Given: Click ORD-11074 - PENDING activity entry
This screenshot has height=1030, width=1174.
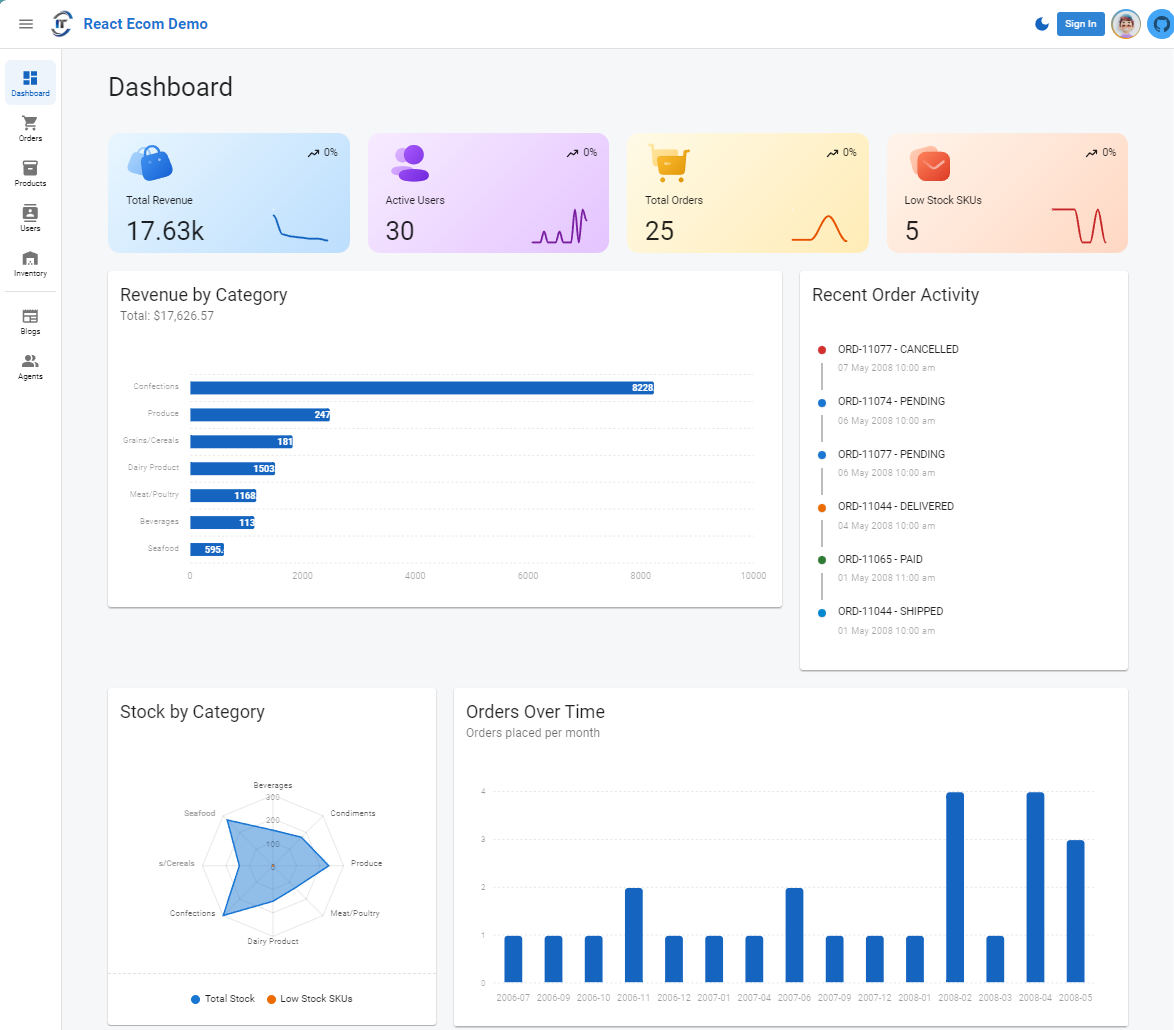Looking at the screenshot, I should 891,401.
